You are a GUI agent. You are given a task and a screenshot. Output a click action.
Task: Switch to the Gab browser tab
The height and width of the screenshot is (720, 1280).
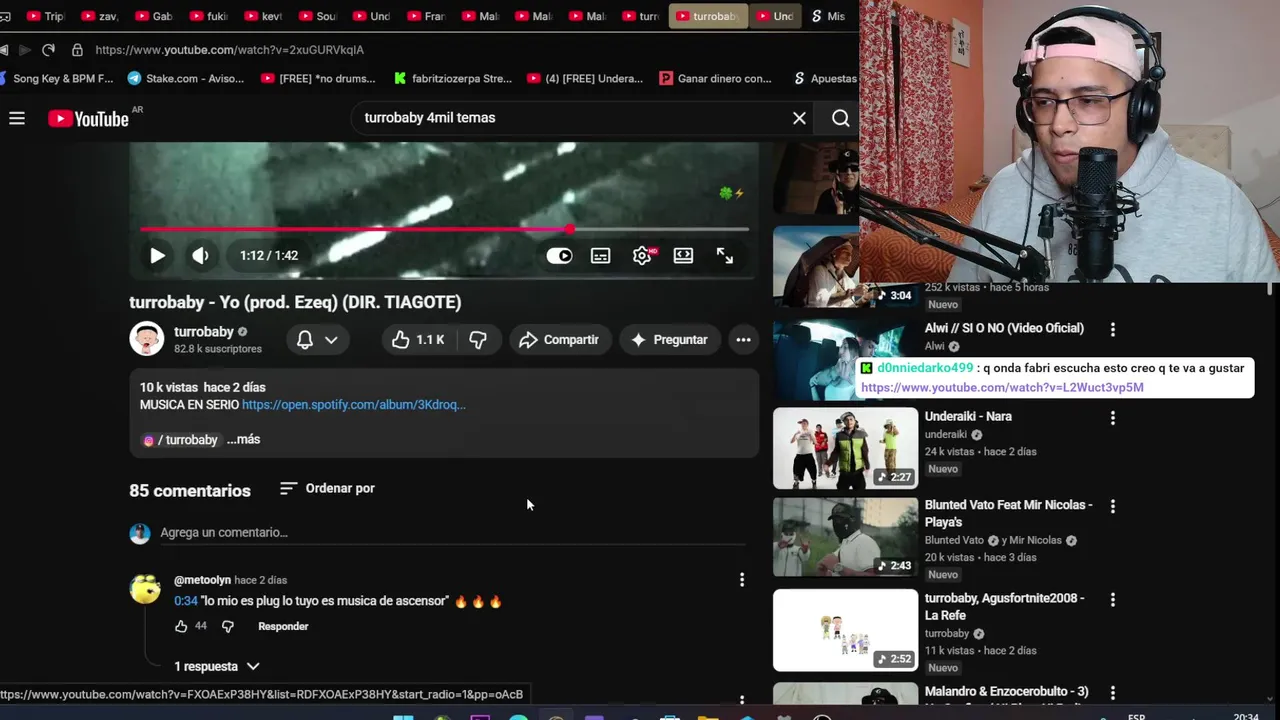(153, 16)
